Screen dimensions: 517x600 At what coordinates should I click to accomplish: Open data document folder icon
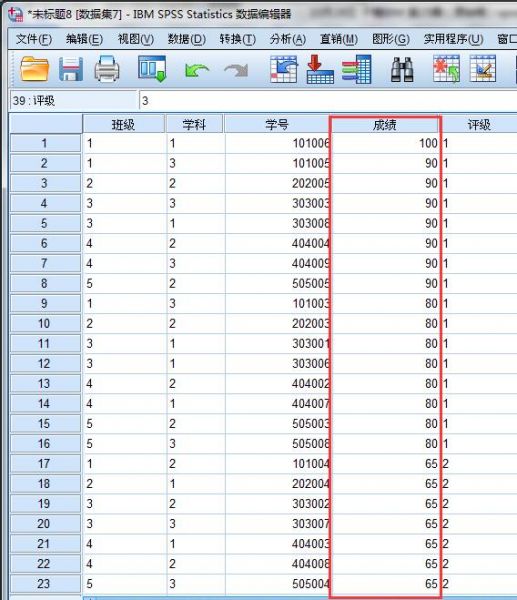coord(34,69)
